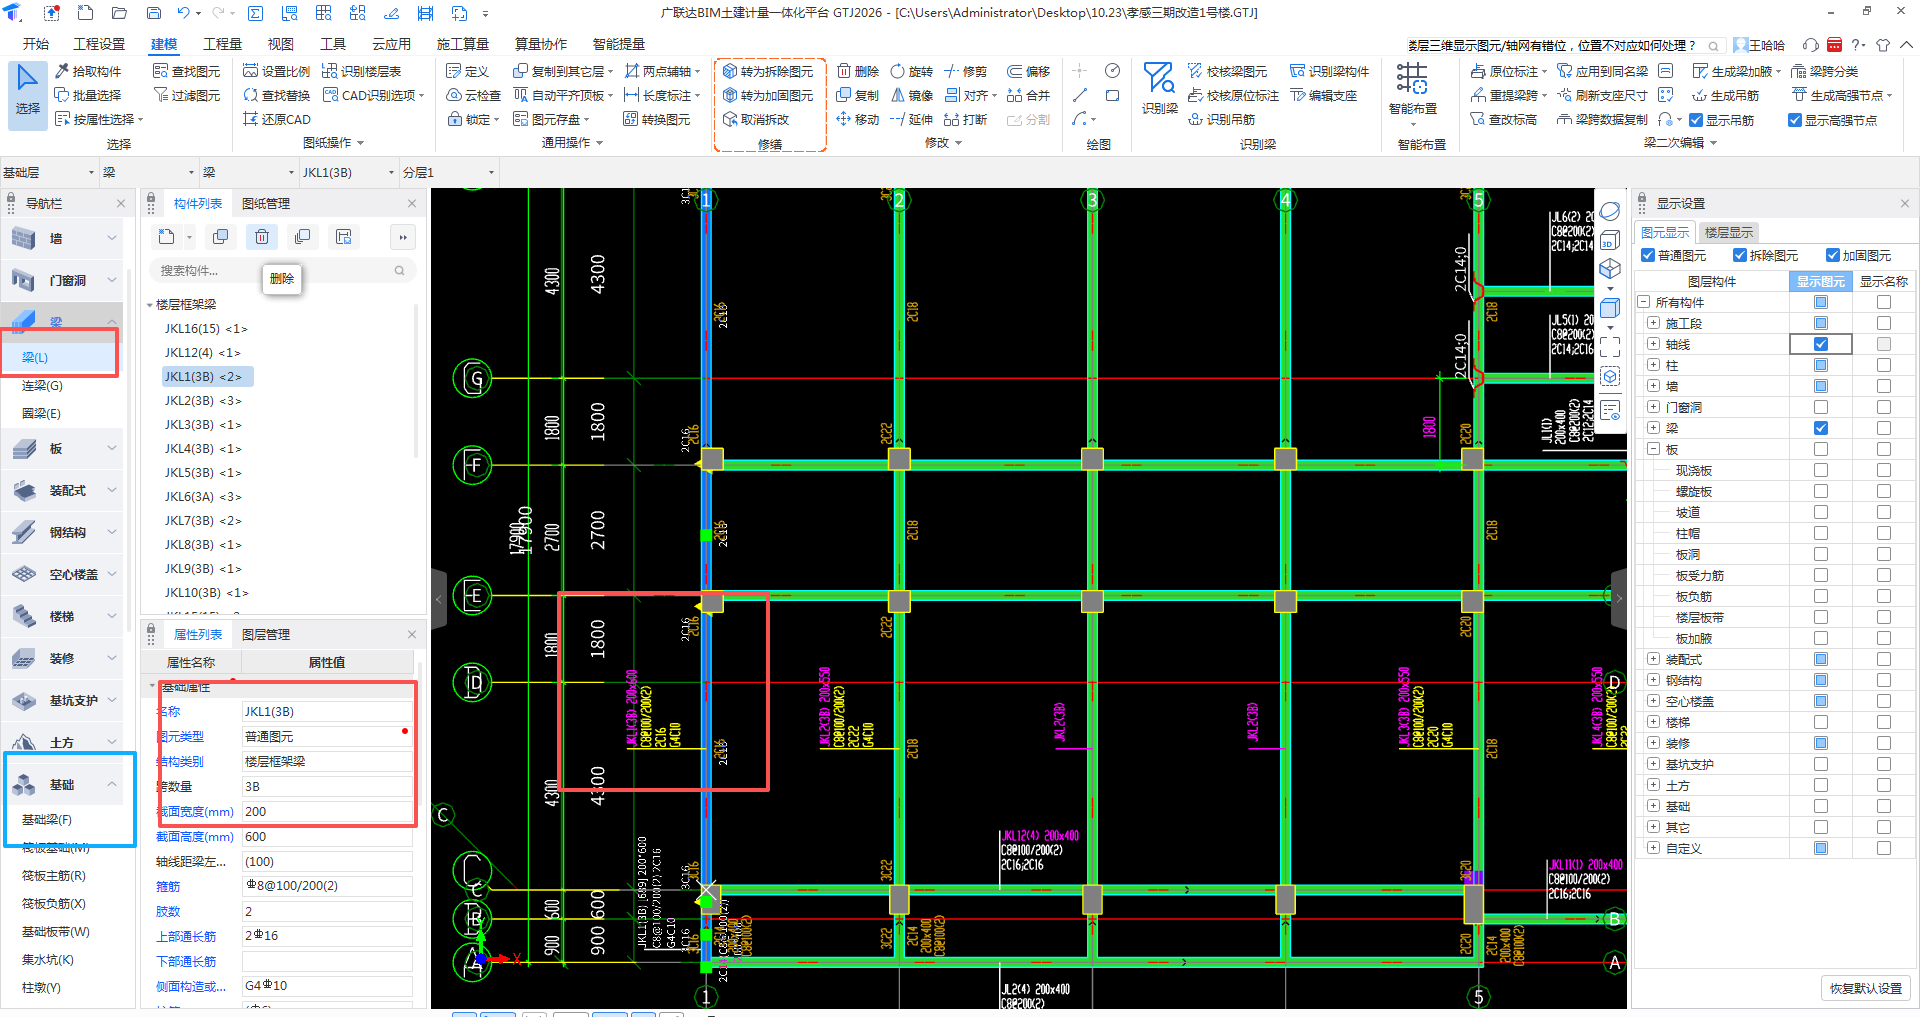Click the 删除 tool in the 修改 group
Screen dimensions: 1920x1017
pyautogui.click(x=857, y=71)
